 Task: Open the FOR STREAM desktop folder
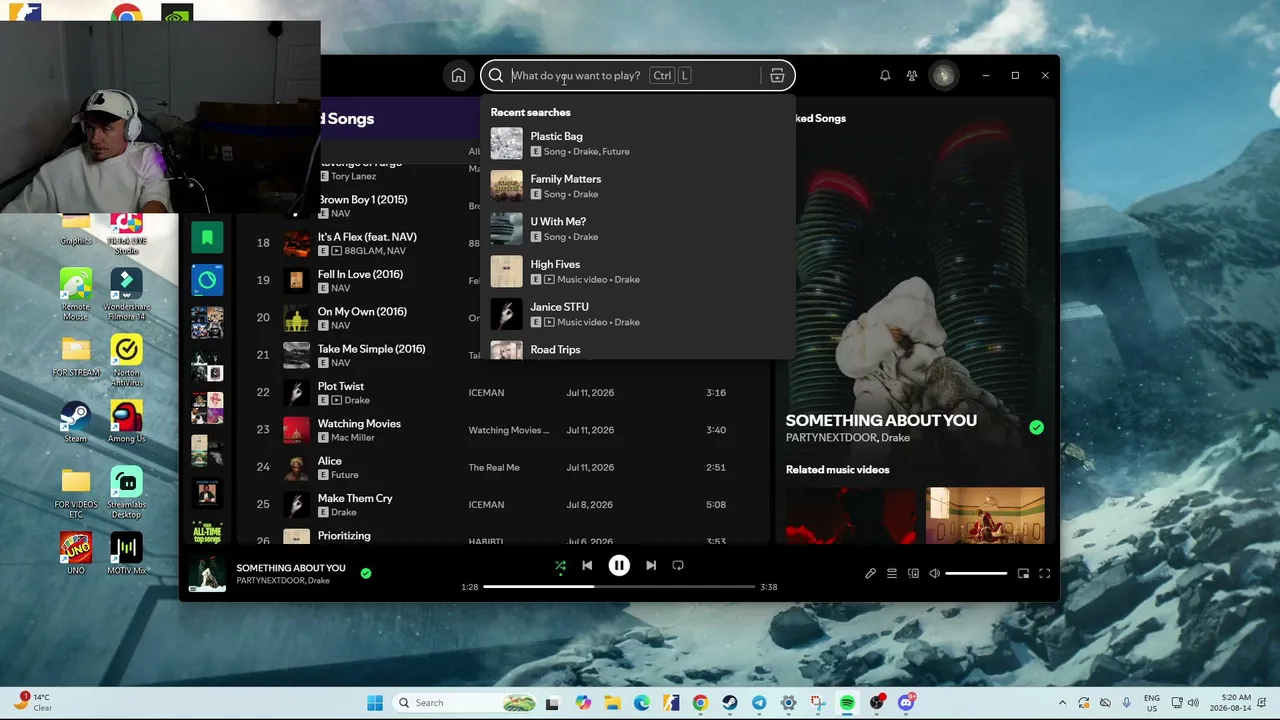click(x=76, y=356)
